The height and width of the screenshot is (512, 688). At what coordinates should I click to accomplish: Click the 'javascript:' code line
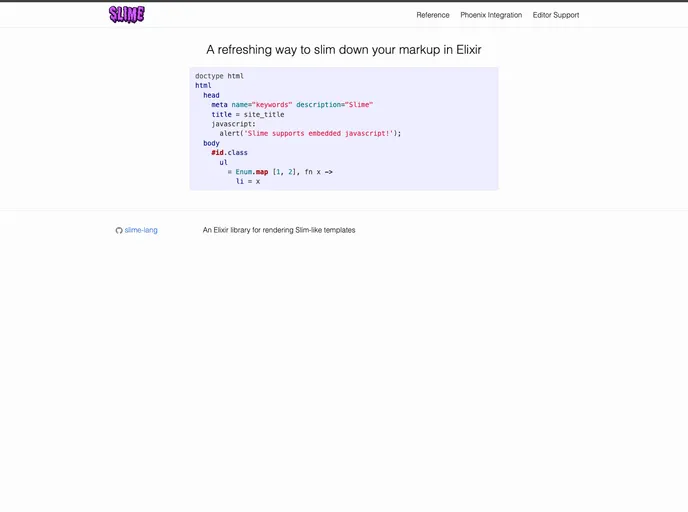coord(233,124)
